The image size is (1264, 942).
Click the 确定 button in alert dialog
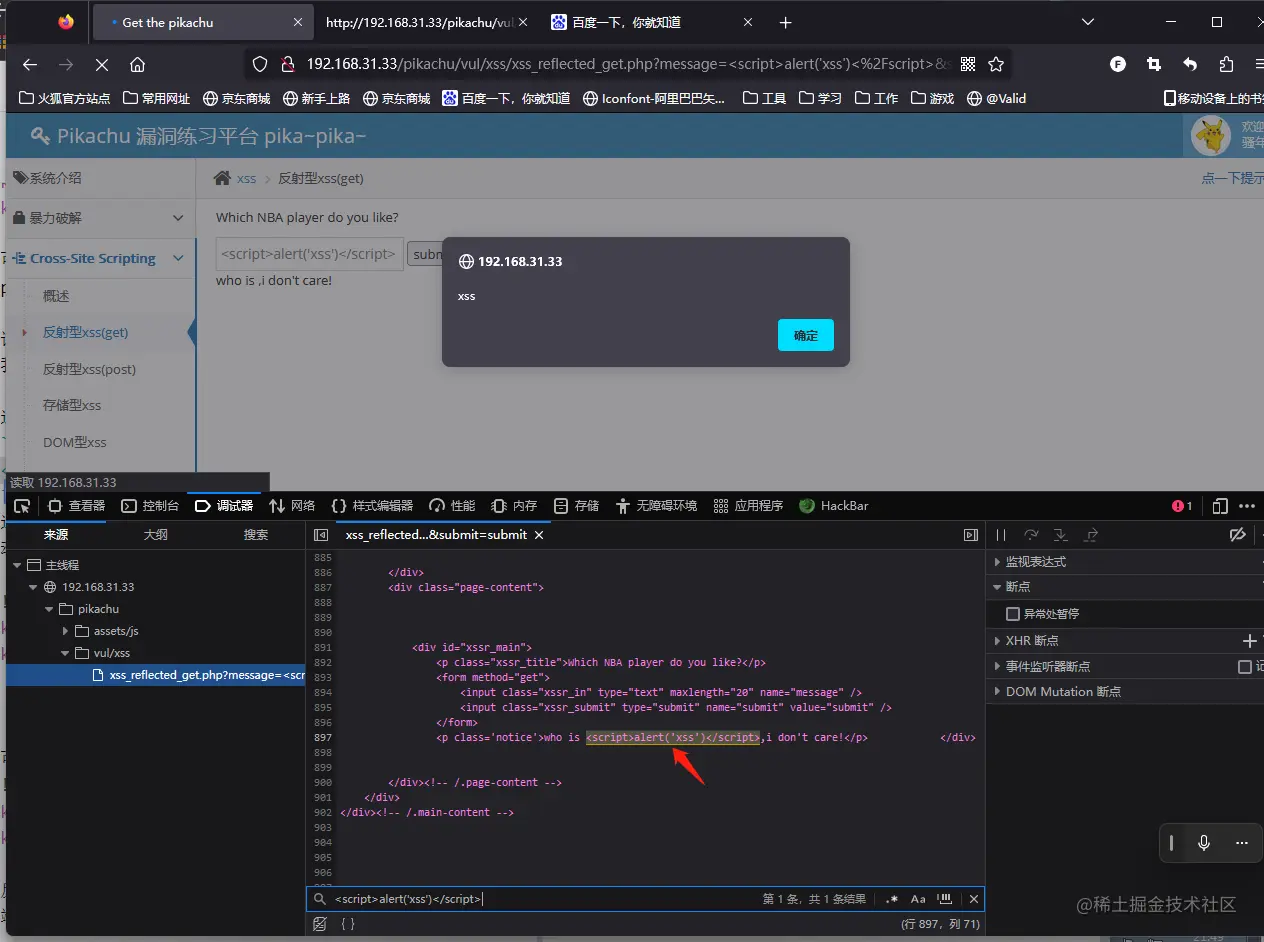click(x=806, y=336)
